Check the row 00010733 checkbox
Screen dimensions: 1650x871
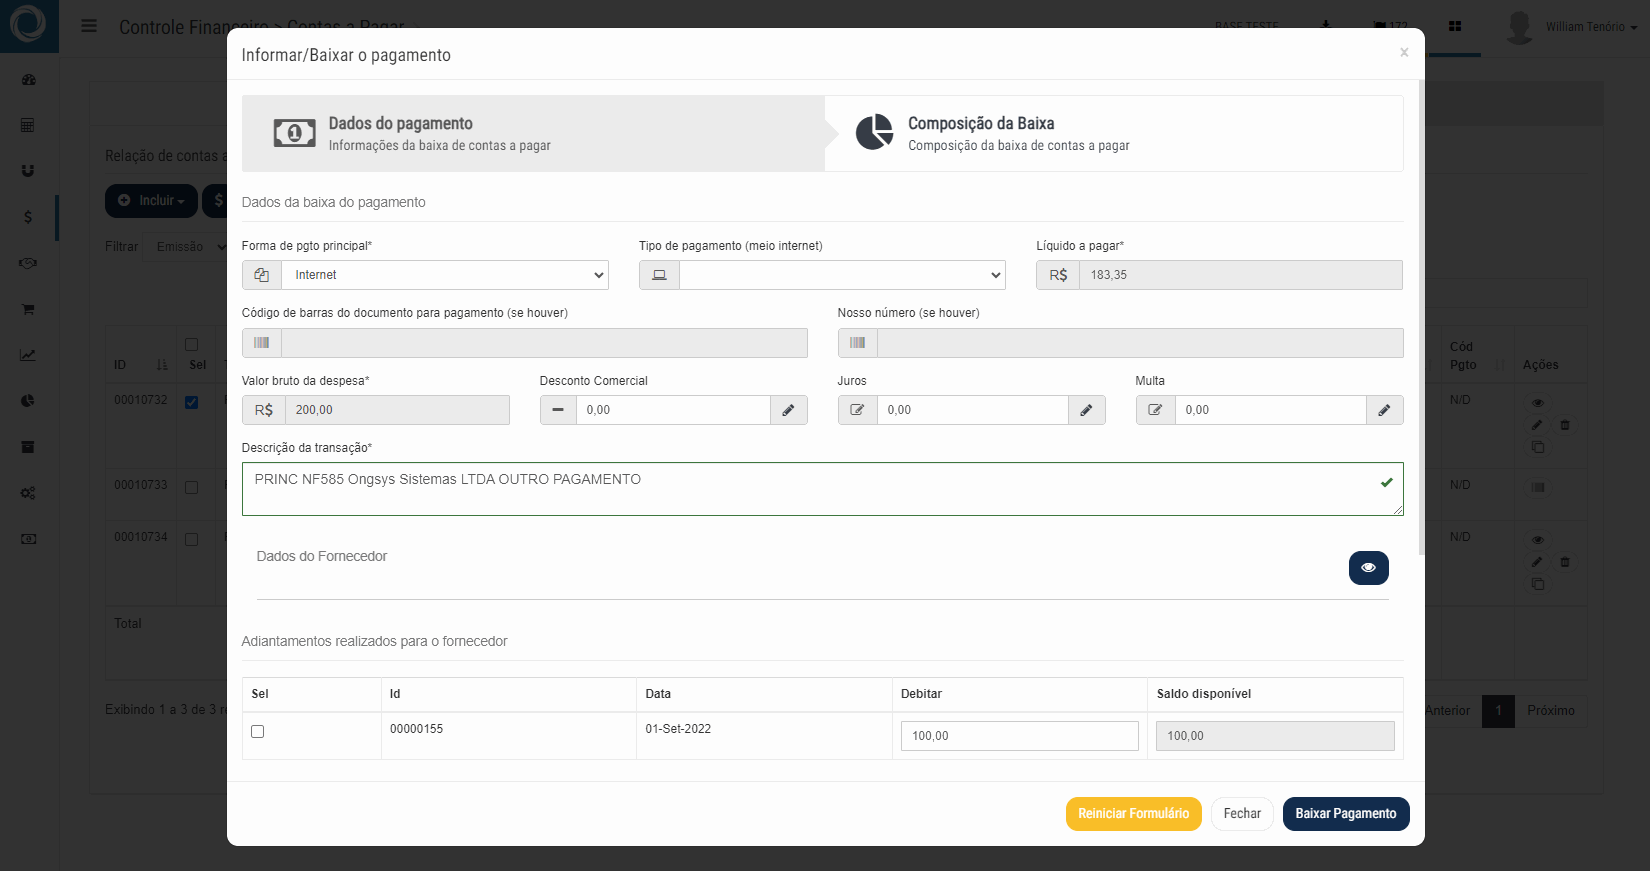coord(191,487)
